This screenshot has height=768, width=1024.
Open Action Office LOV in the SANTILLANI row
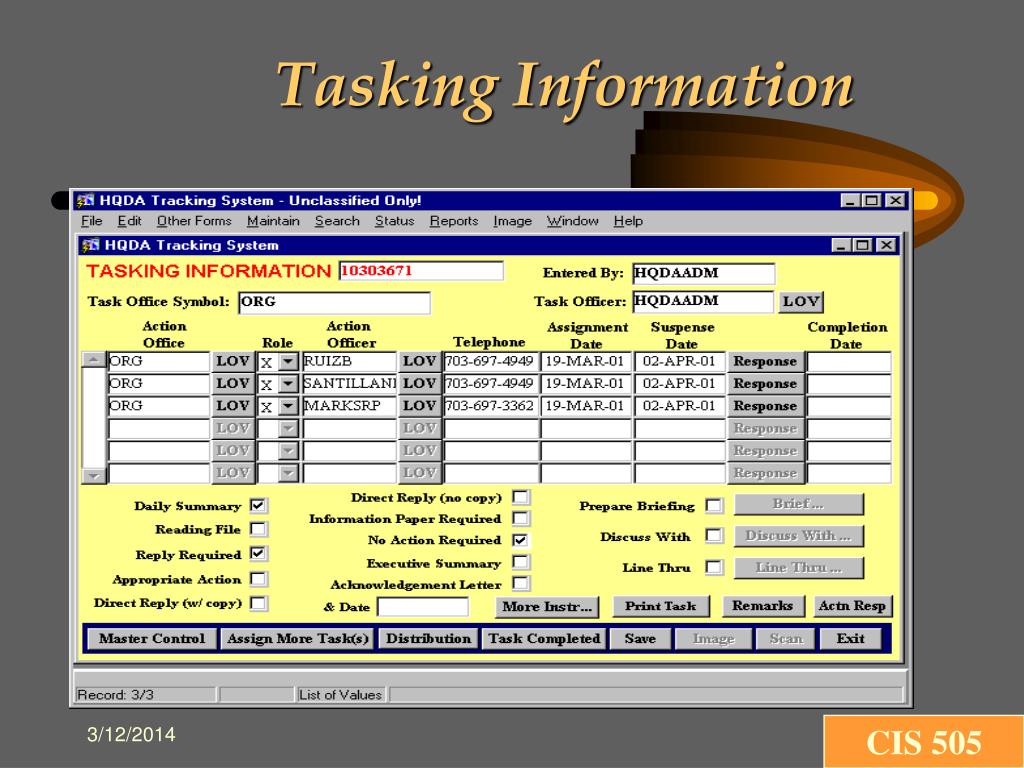point(232,384)
